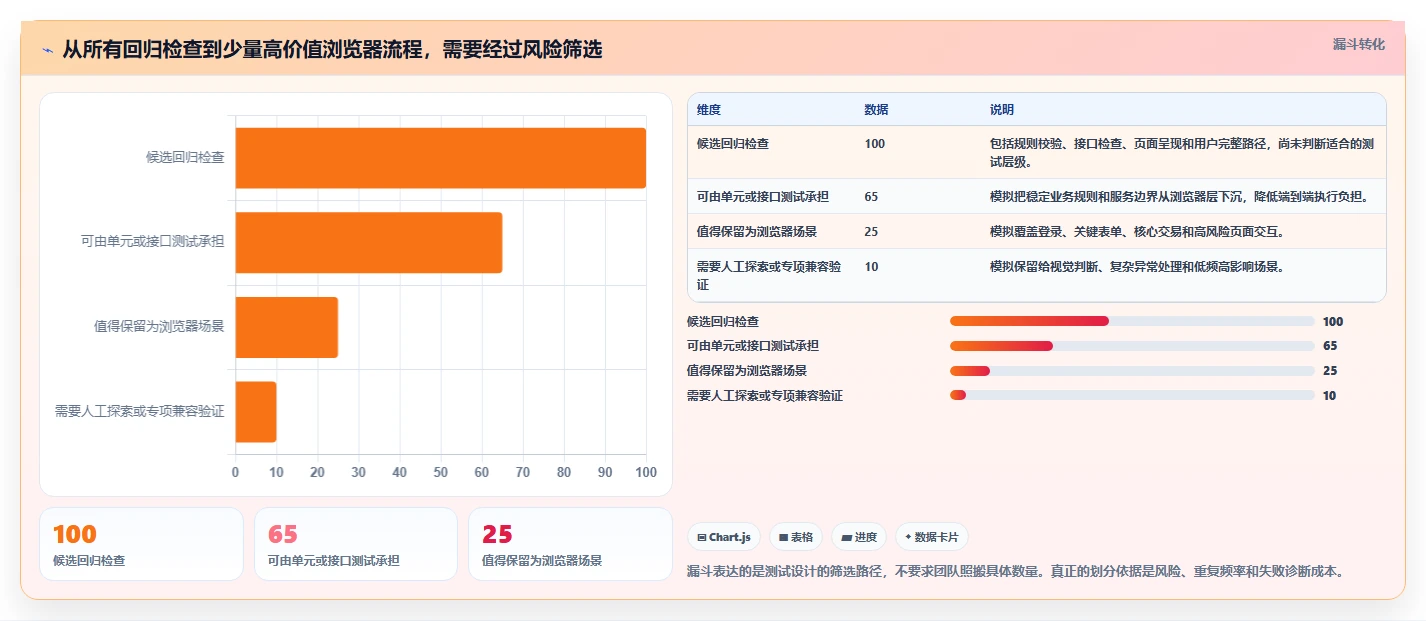Select the 表格 chip
The width and height of the screenshot is (1426, 621).
[x=796, y=537]
